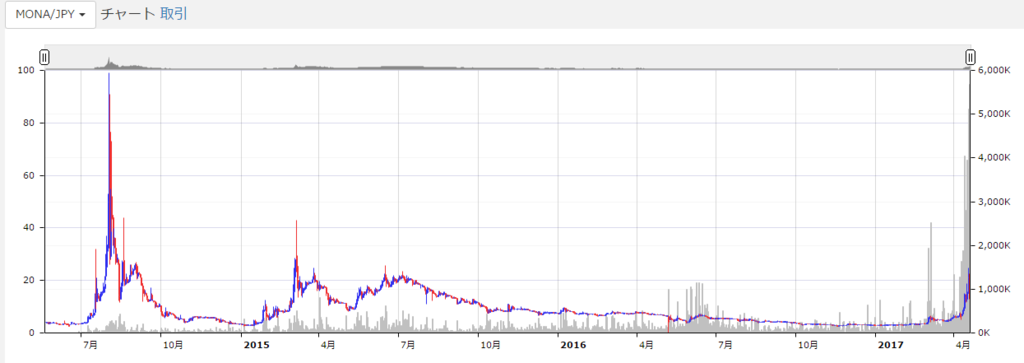Open the MONA/JPY pair dropdown
1024x363 pixels.
pyautogui.click(x=50, y=14)
